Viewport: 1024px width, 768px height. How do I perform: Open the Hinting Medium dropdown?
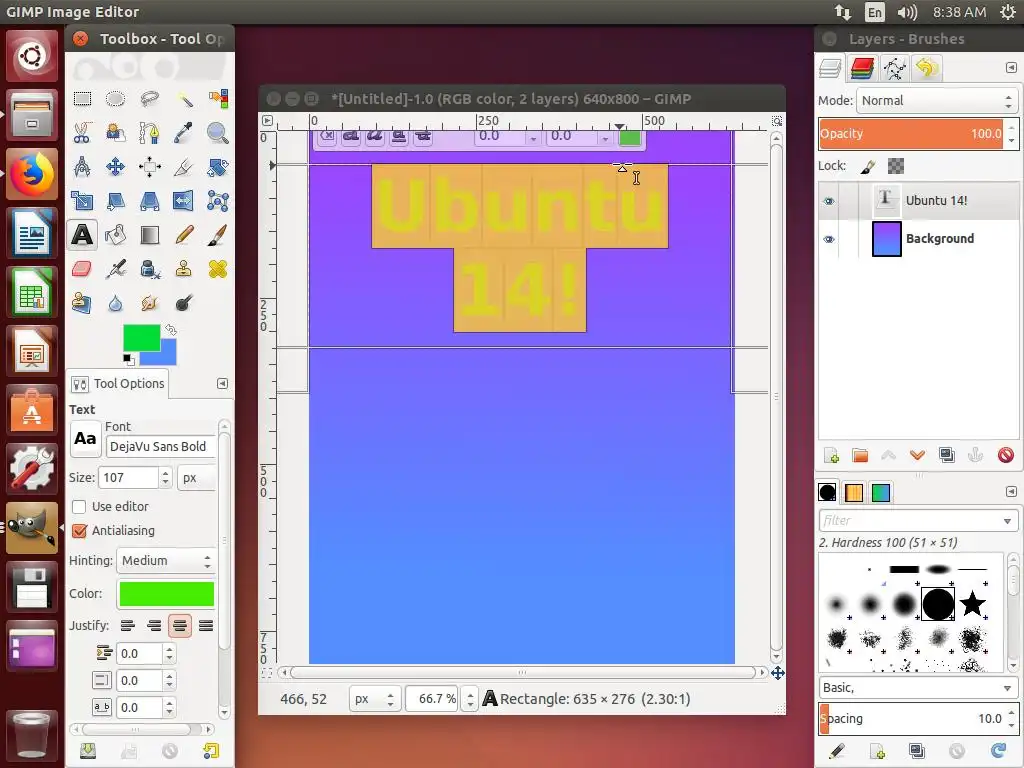(166, 560)
